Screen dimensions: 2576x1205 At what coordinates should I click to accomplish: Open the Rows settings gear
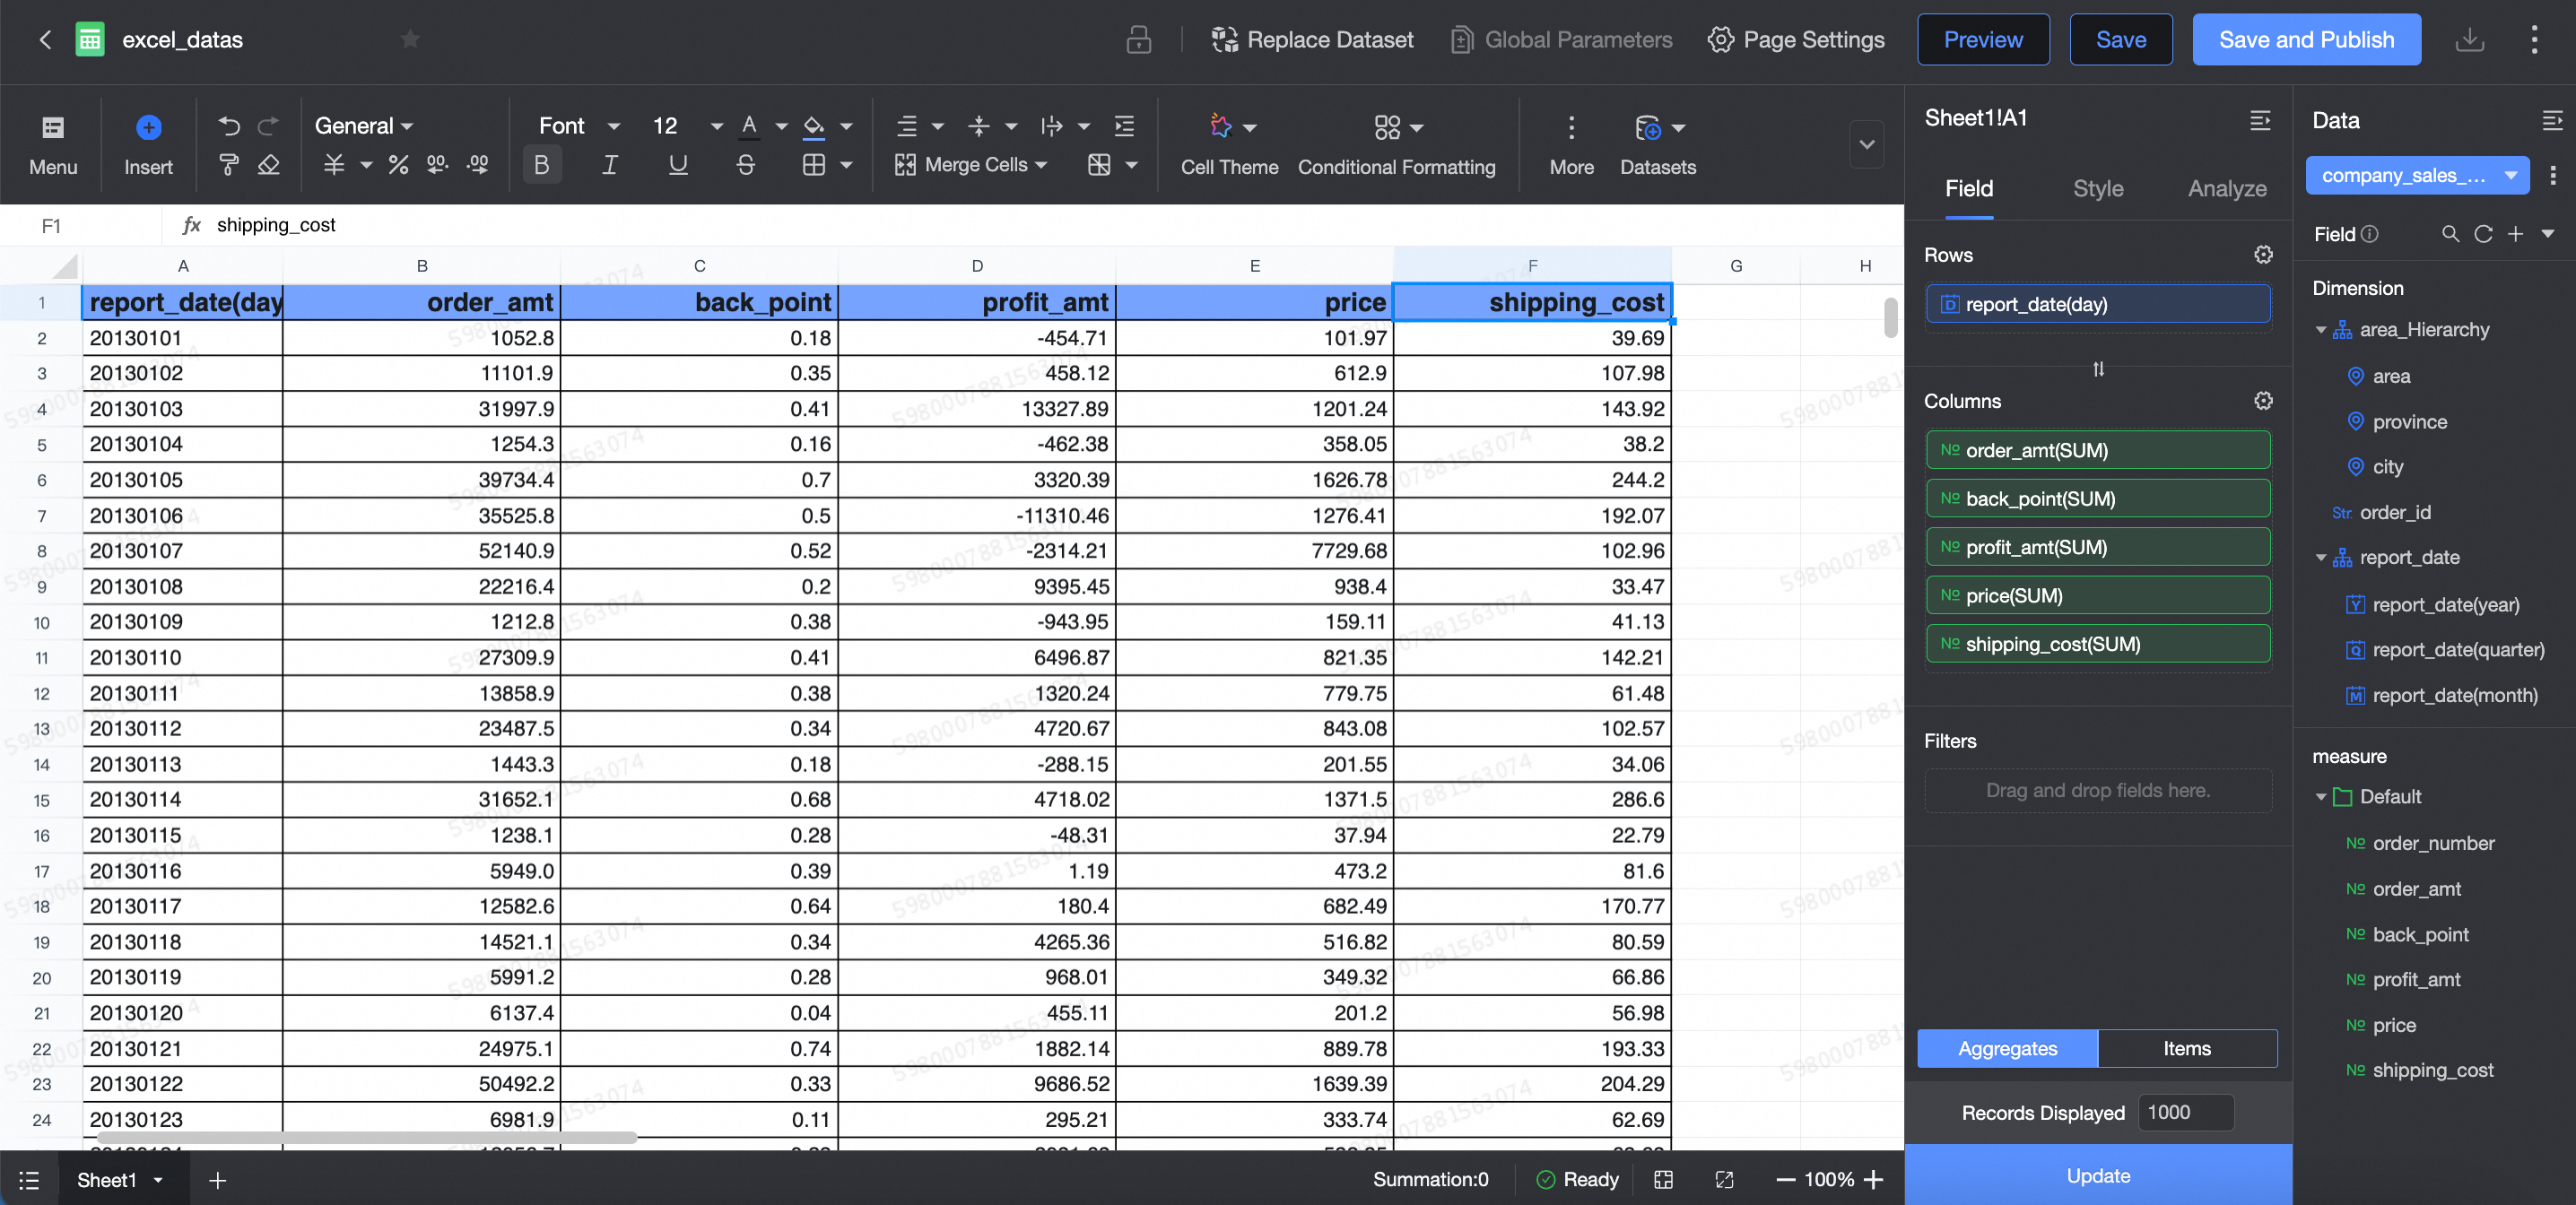pyautogui.click(x=2263, y=255)
